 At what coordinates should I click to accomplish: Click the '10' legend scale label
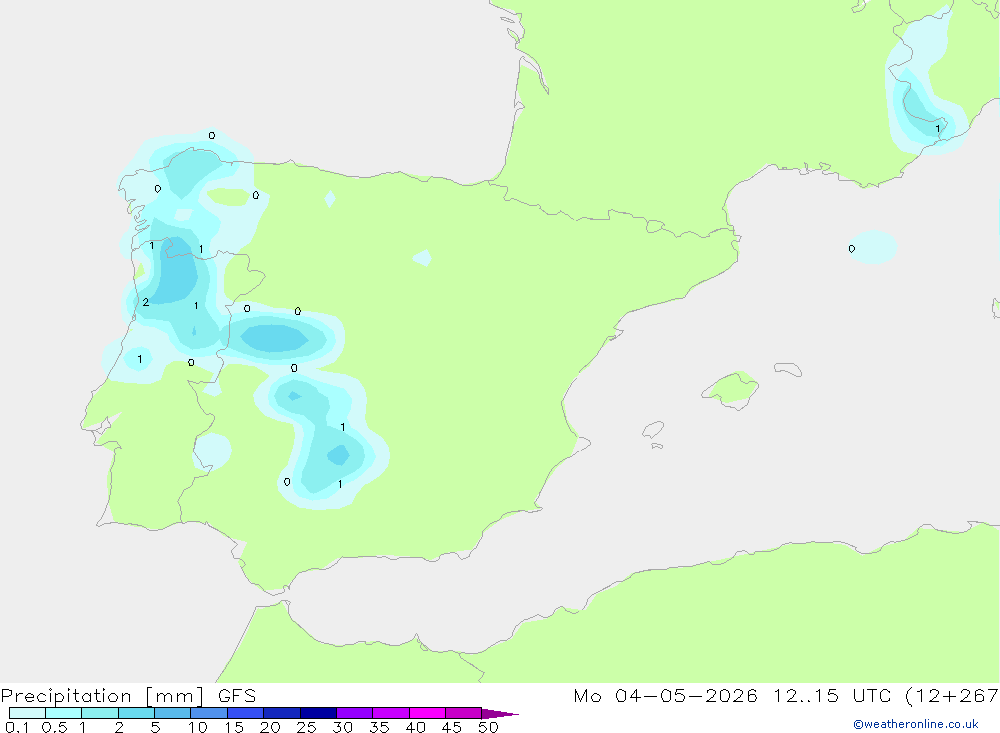coord(198,727)
